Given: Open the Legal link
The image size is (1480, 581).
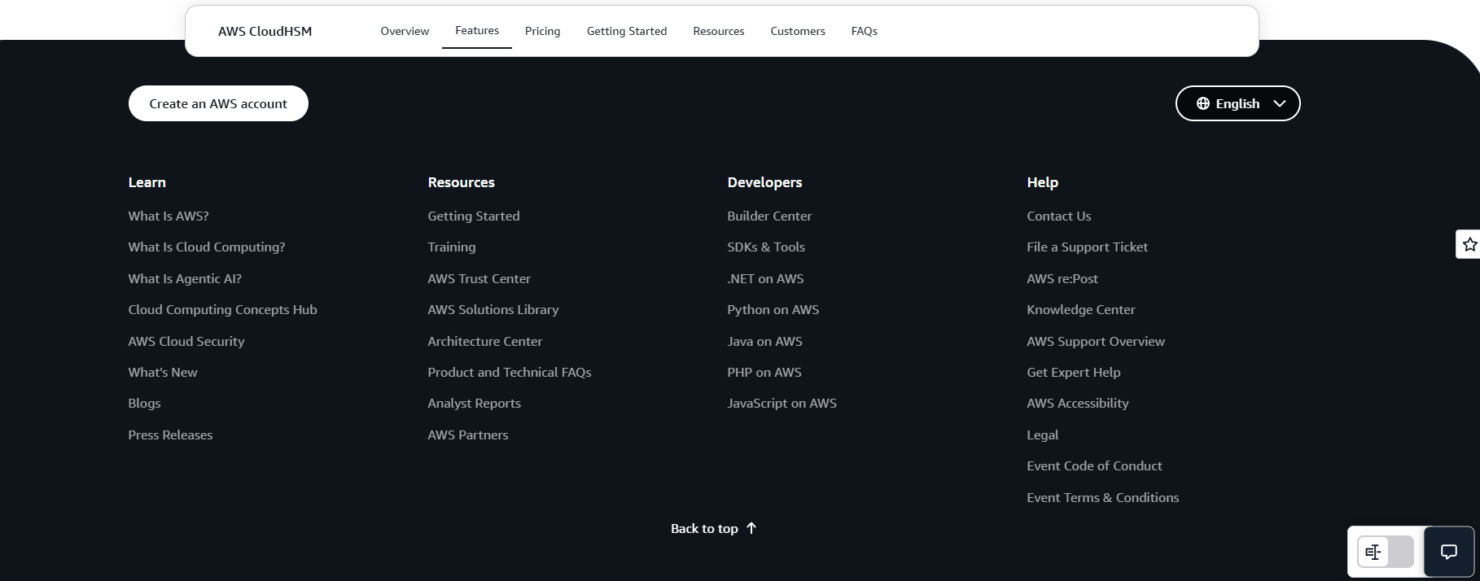Looking at the screenshot, I should 1043,435.
